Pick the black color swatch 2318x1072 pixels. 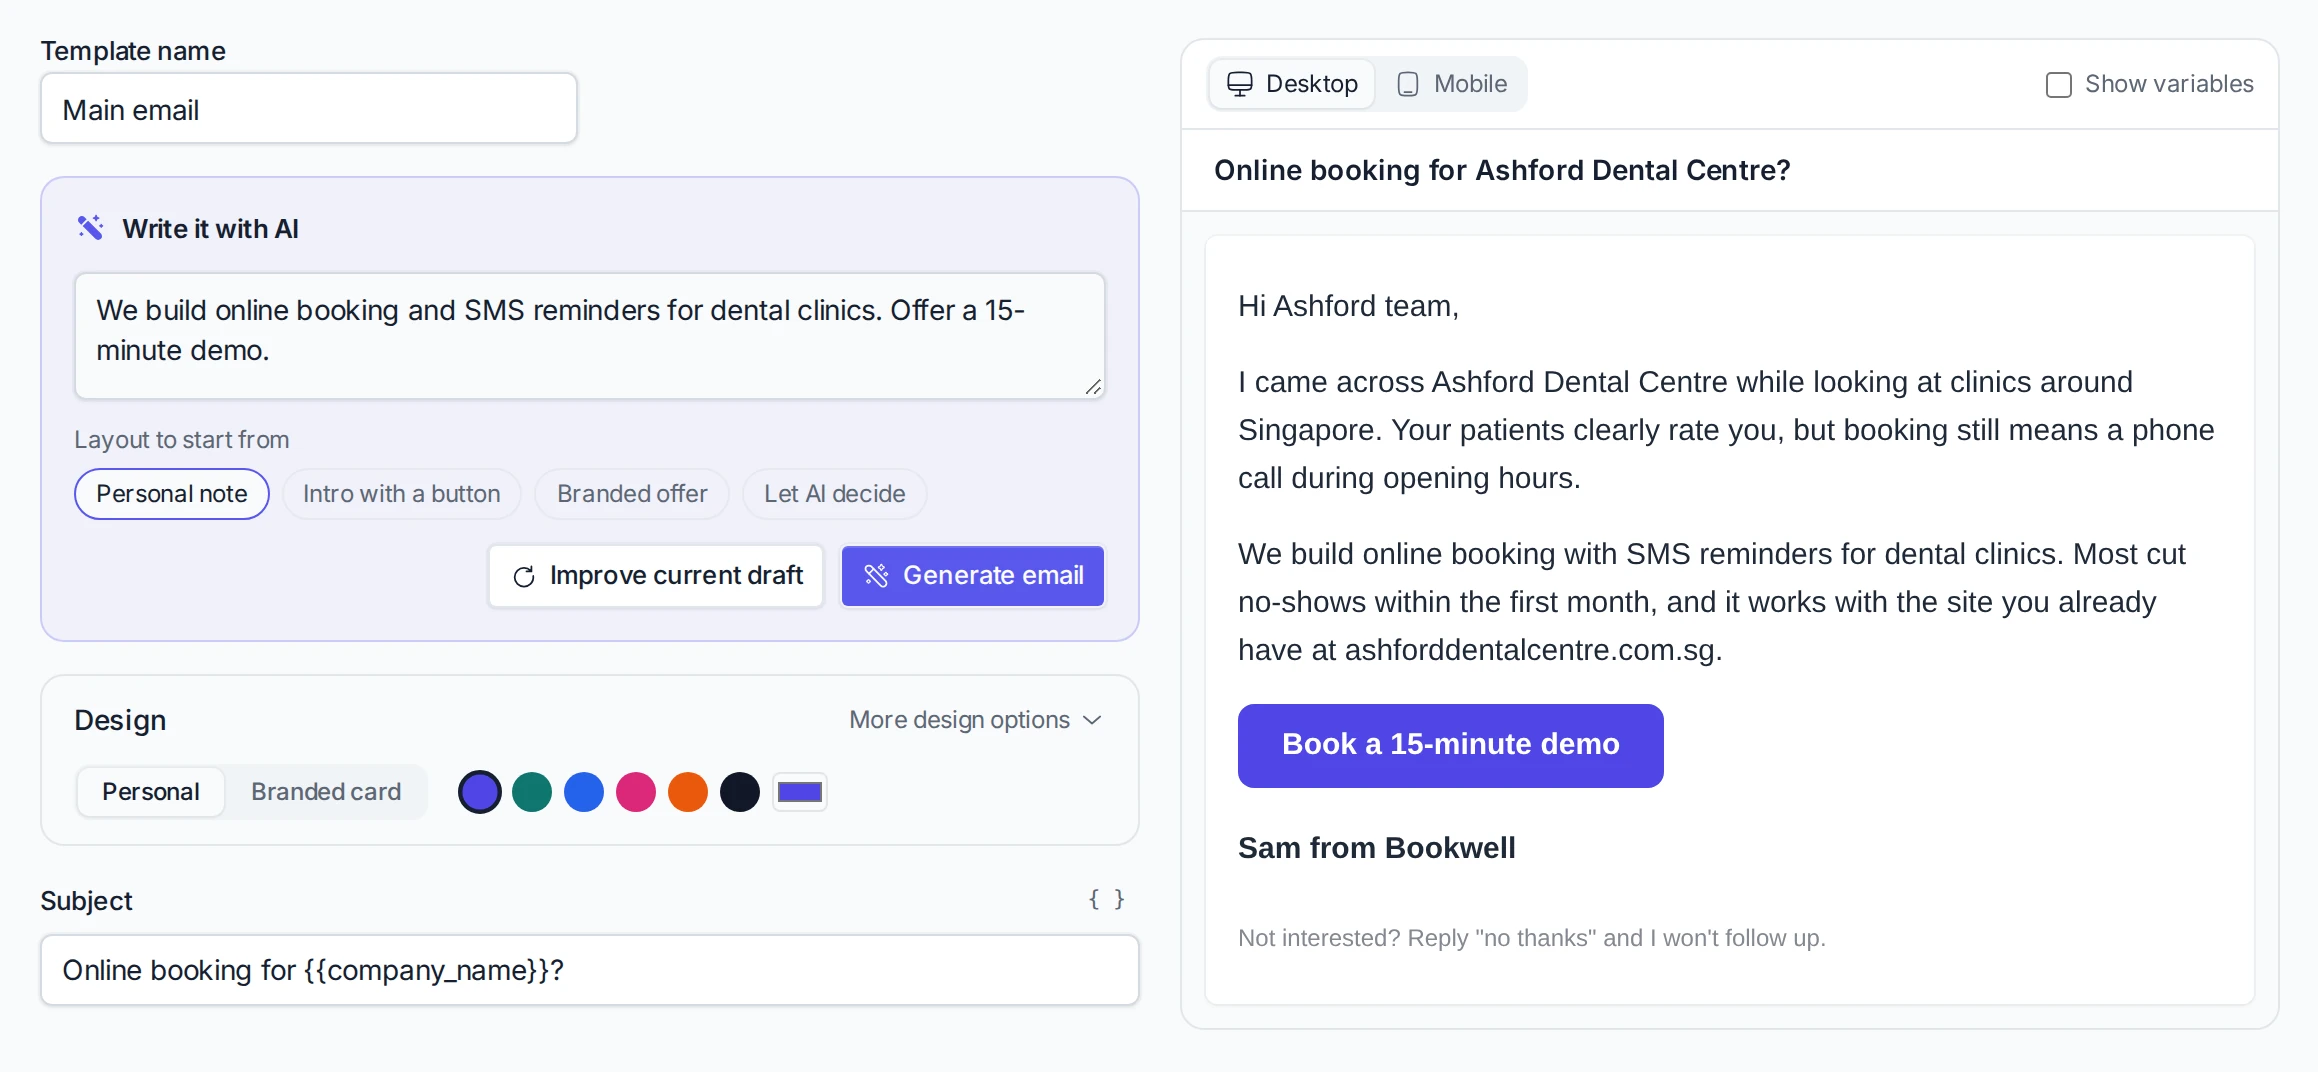740,792
